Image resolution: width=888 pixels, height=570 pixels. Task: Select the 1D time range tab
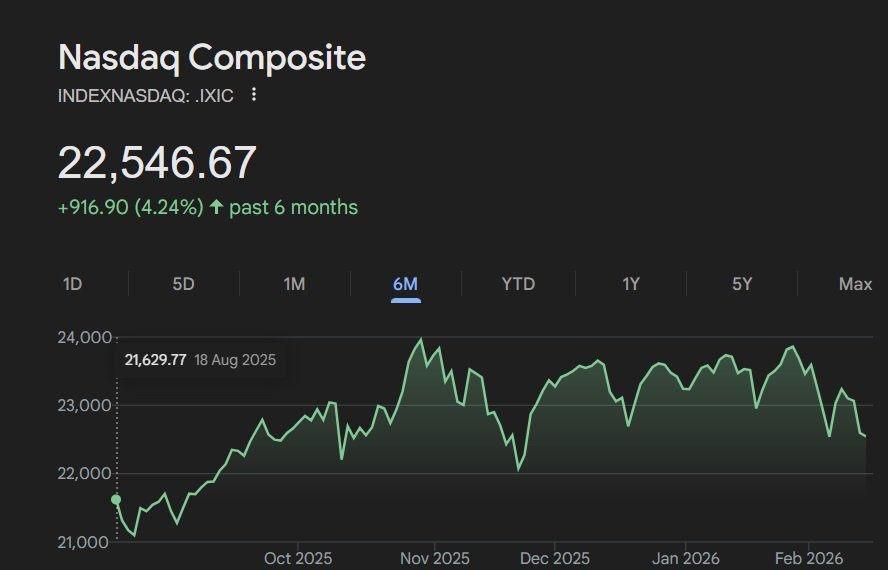tap(72, 284)
